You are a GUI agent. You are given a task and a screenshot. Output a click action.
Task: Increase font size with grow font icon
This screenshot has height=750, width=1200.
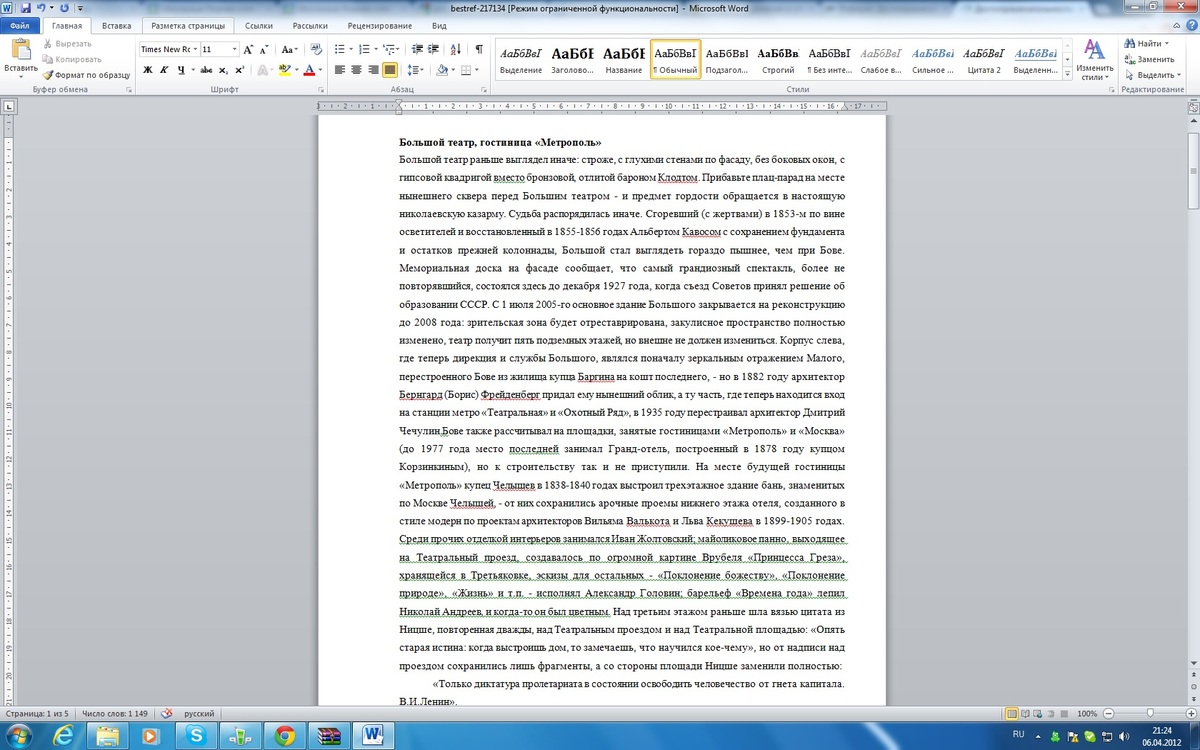click(x=248, y=49)
